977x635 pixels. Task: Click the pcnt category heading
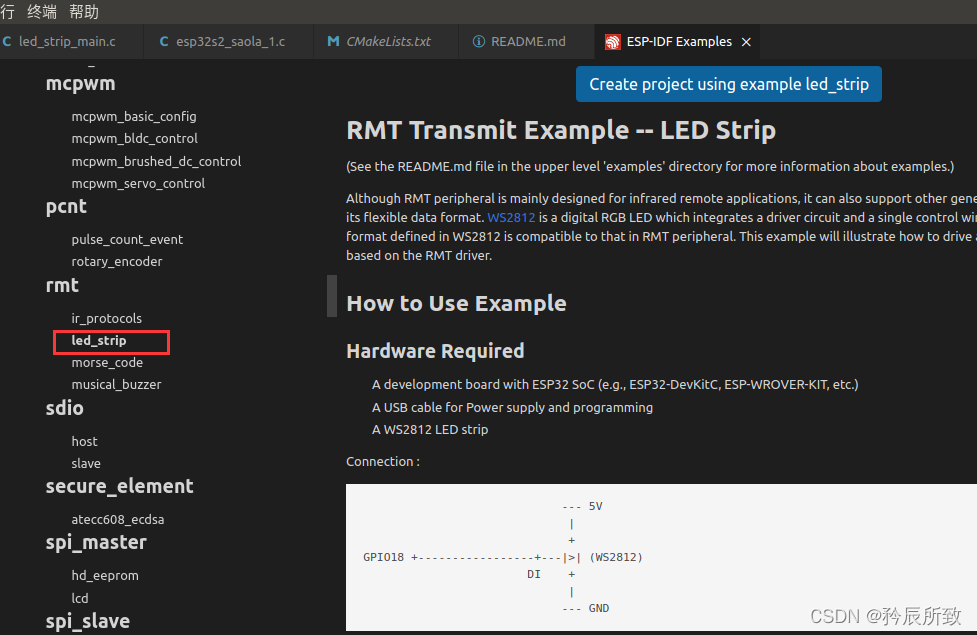coord(66,207)
